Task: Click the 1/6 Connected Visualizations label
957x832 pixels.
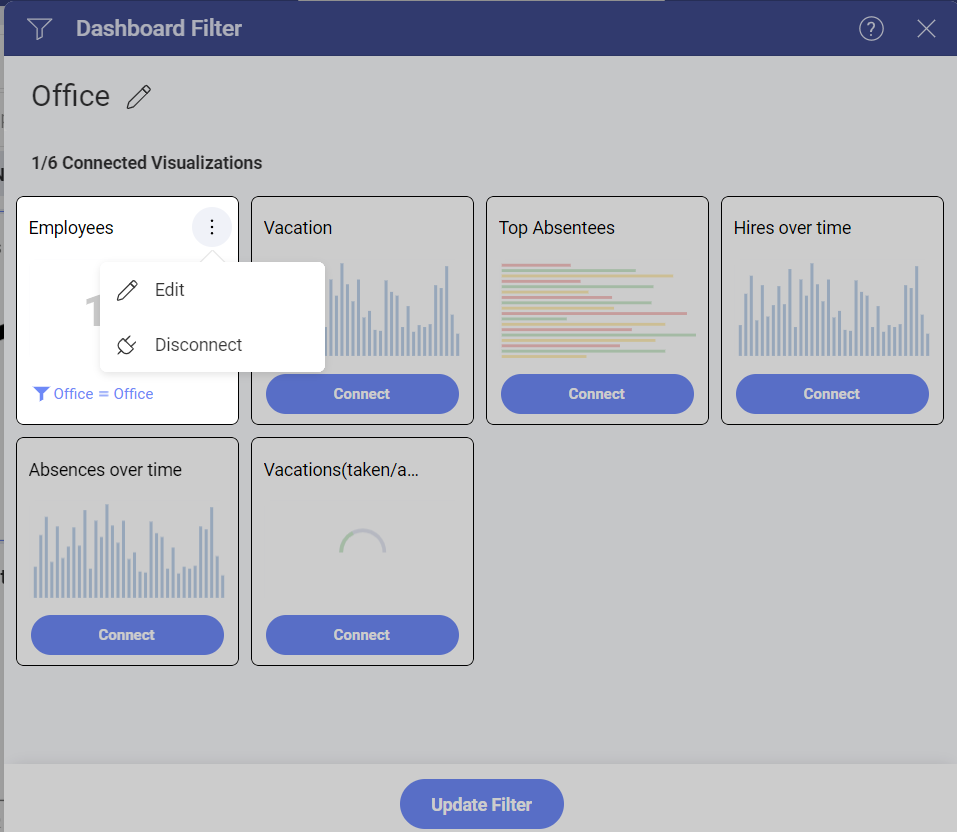Action: click(147, 163)
